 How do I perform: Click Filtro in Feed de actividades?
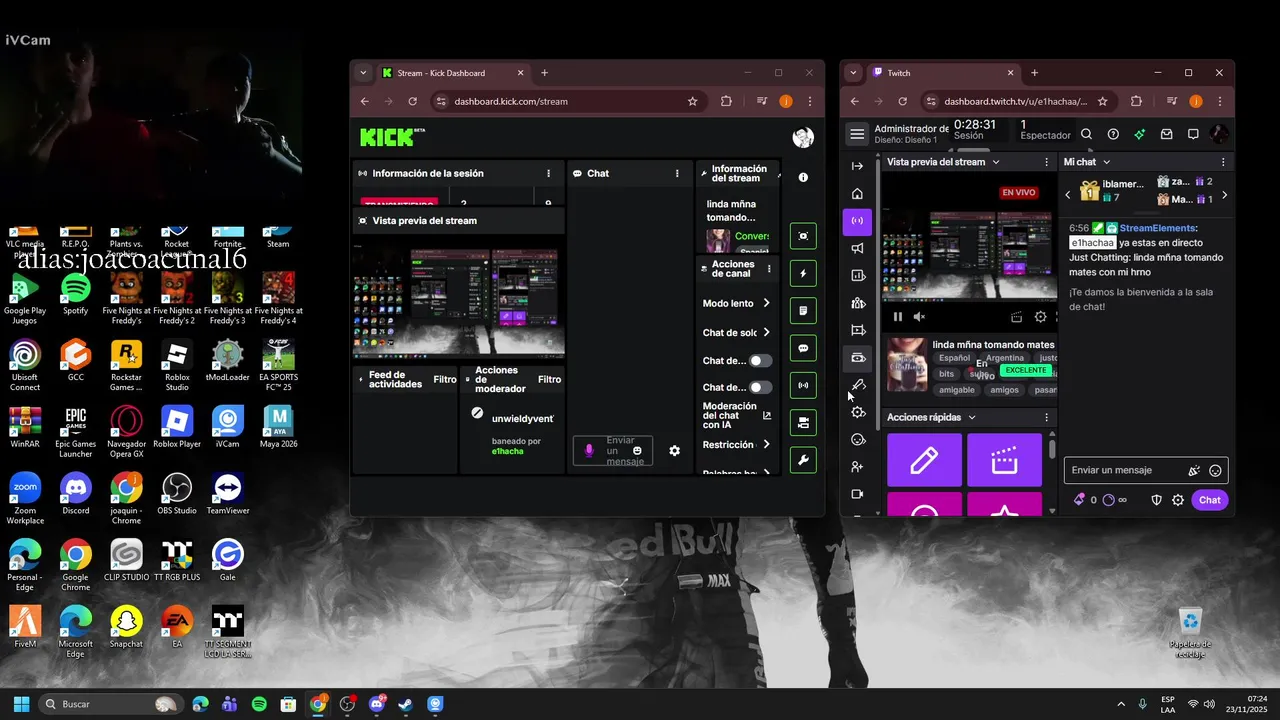click(445, 379)
